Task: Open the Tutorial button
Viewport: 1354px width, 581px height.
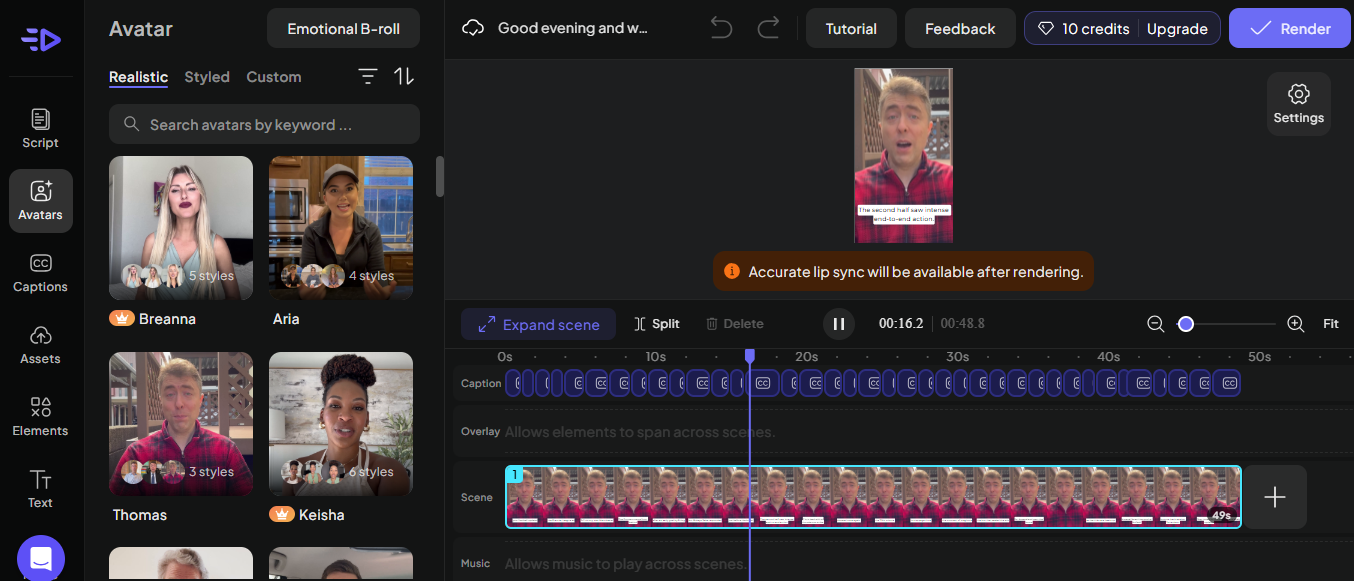Action: [x=851, y=29]
